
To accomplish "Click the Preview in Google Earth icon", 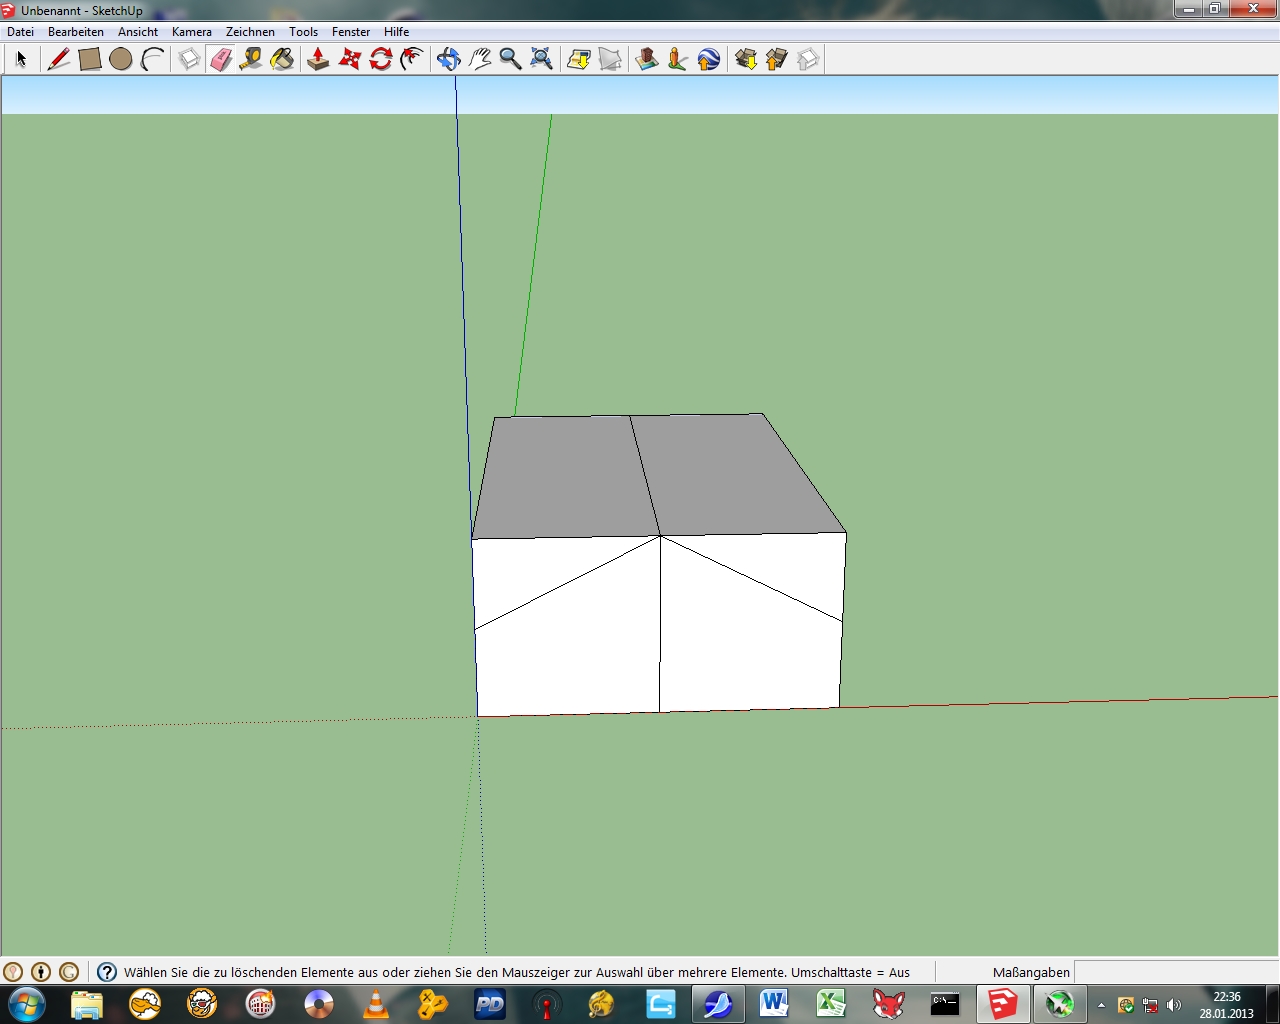I will pos(708,59).
